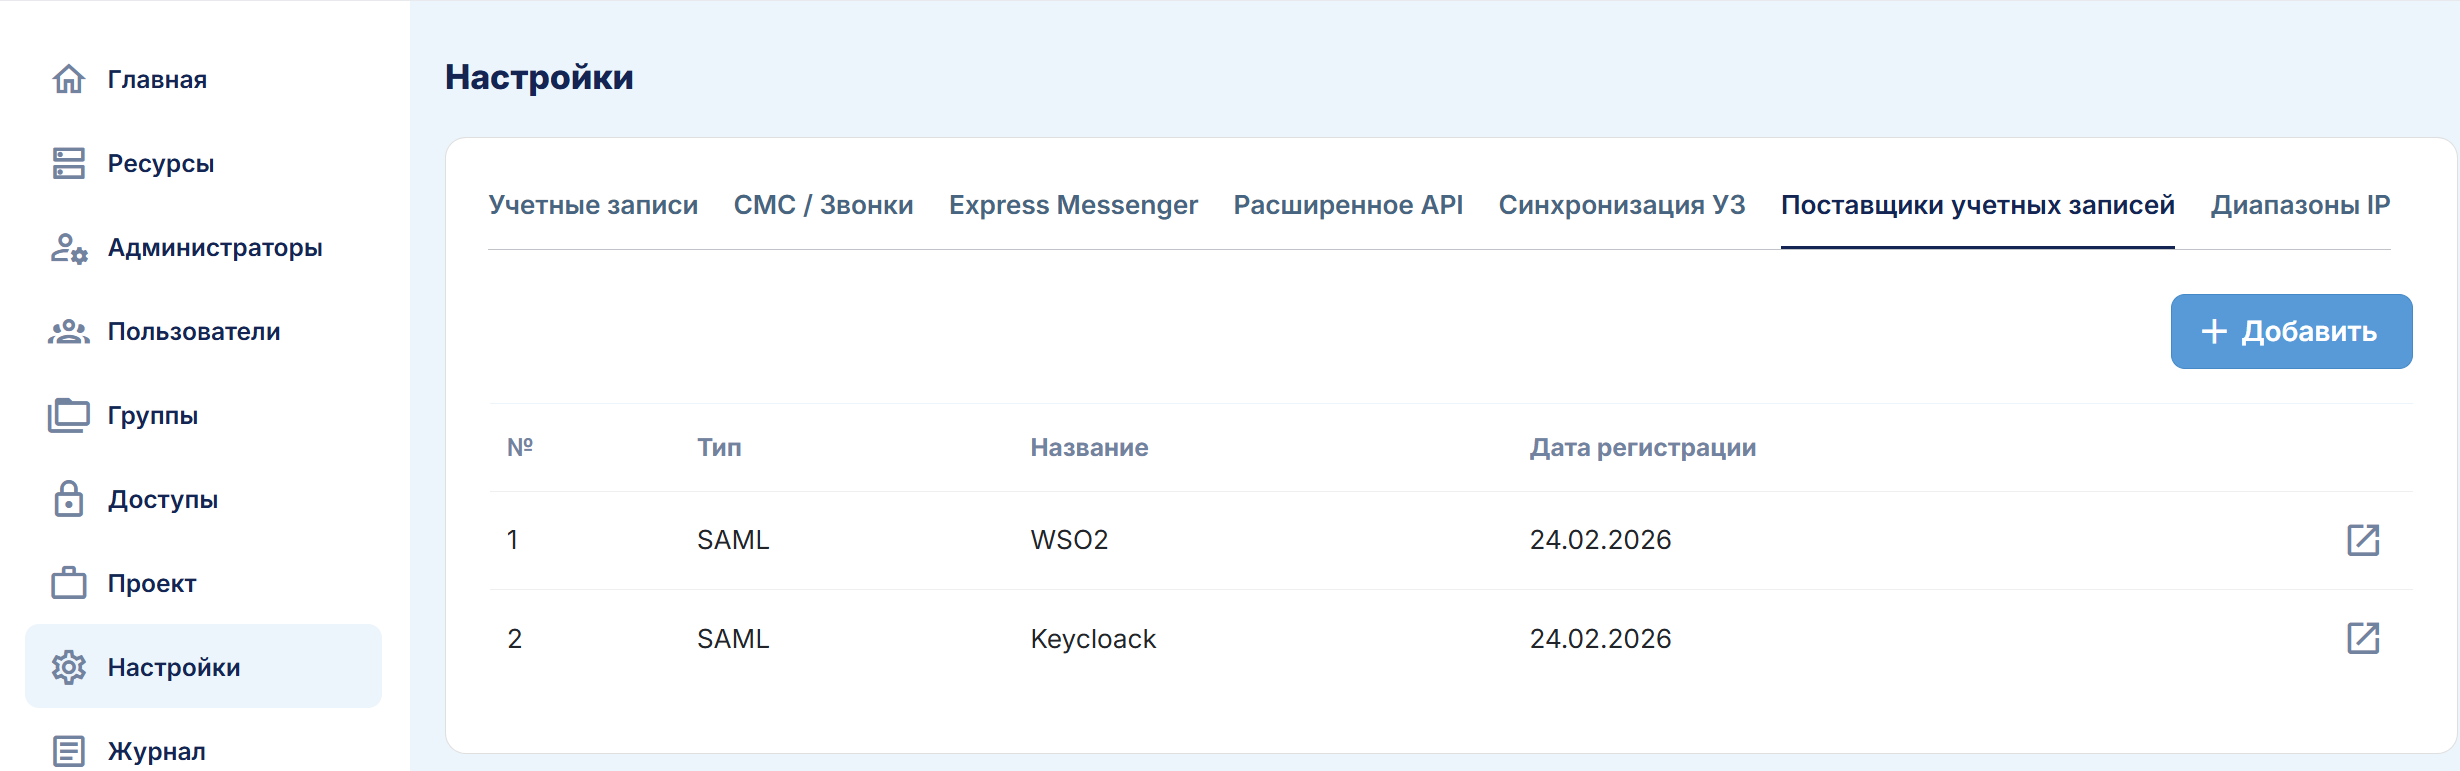Click the folder icon for Группы

[x=68, y=415]
